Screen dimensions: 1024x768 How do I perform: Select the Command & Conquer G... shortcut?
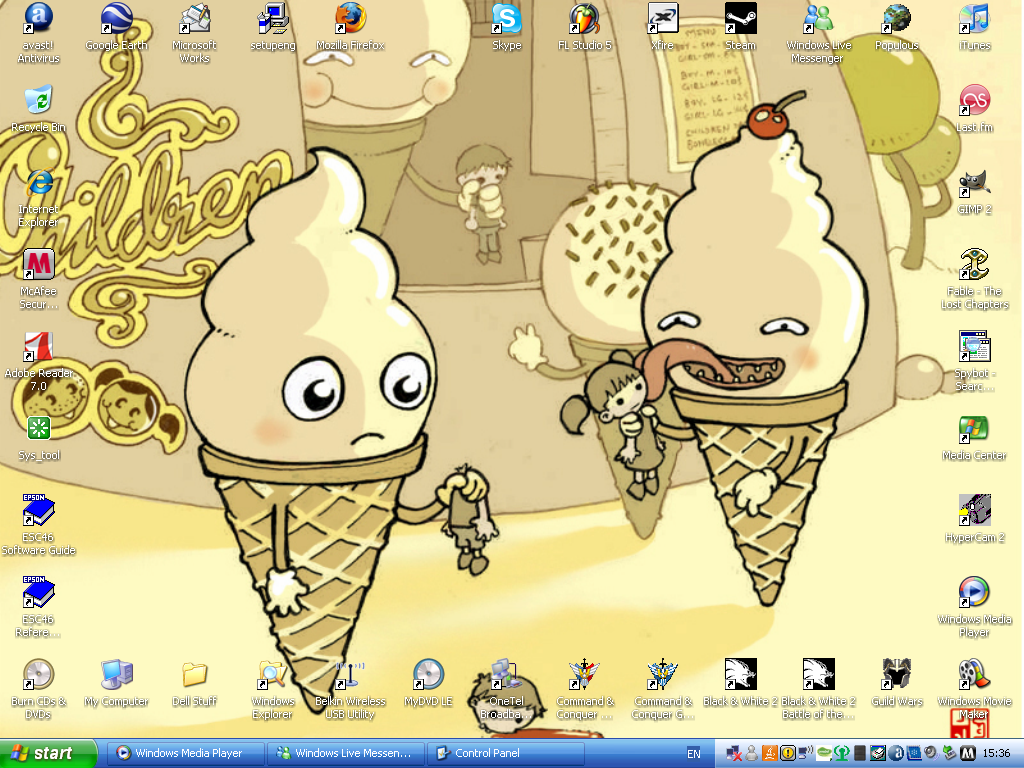662,690
